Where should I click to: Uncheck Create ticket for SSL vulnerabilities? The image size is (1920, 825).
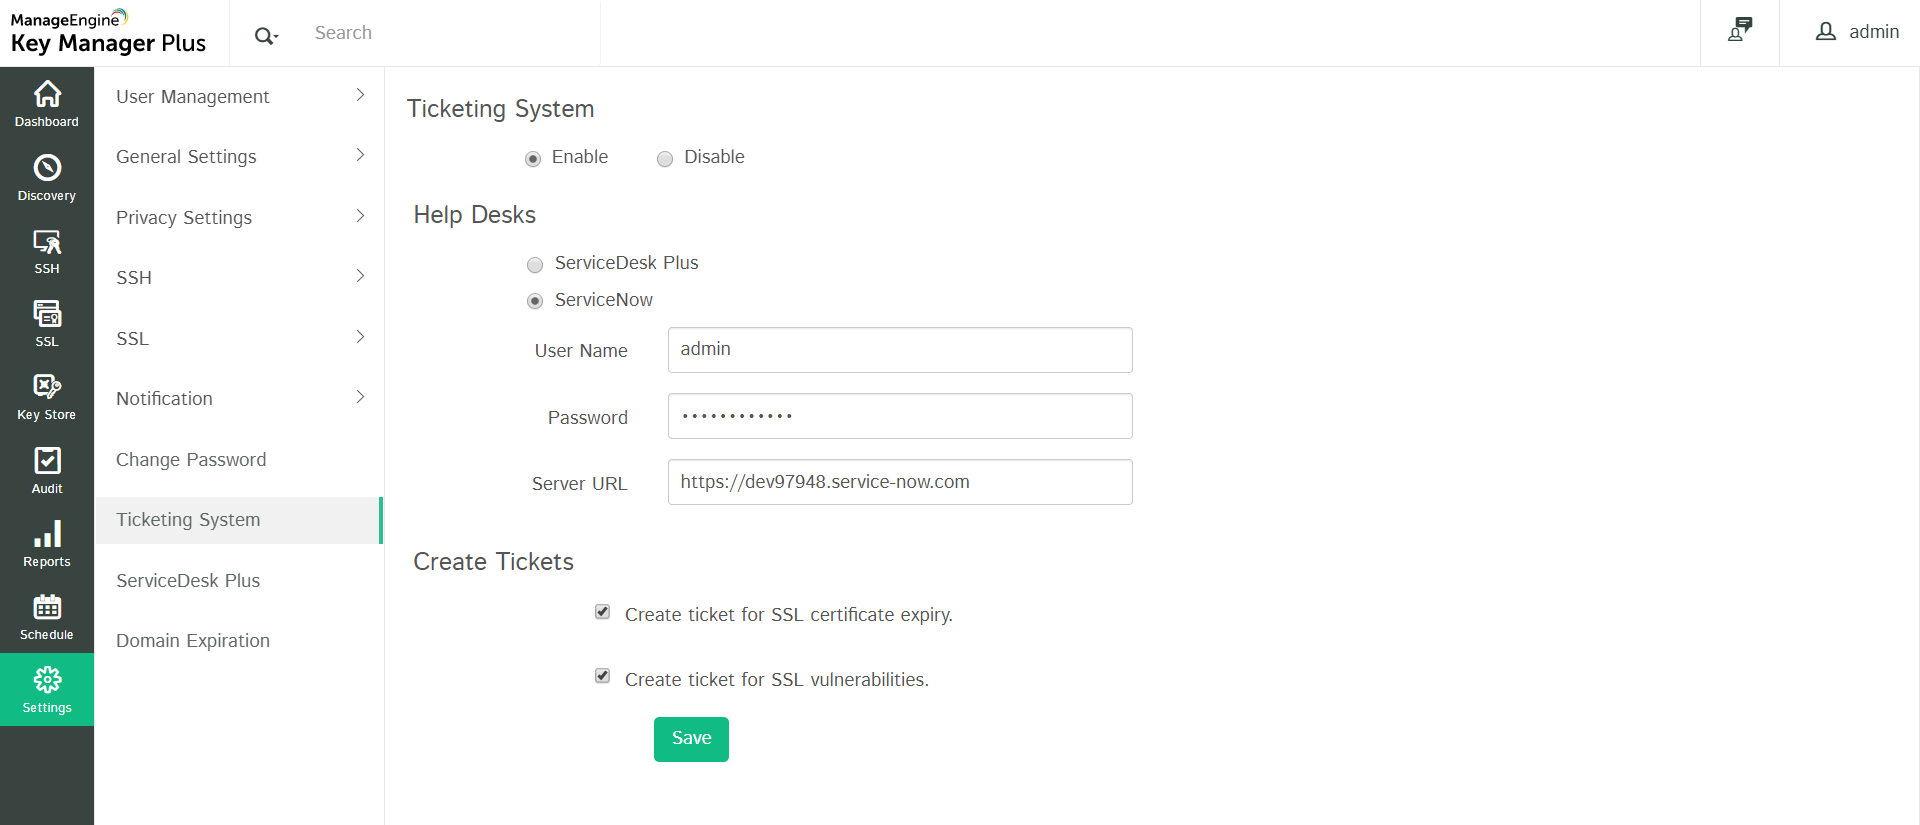(x=602, y=675)
